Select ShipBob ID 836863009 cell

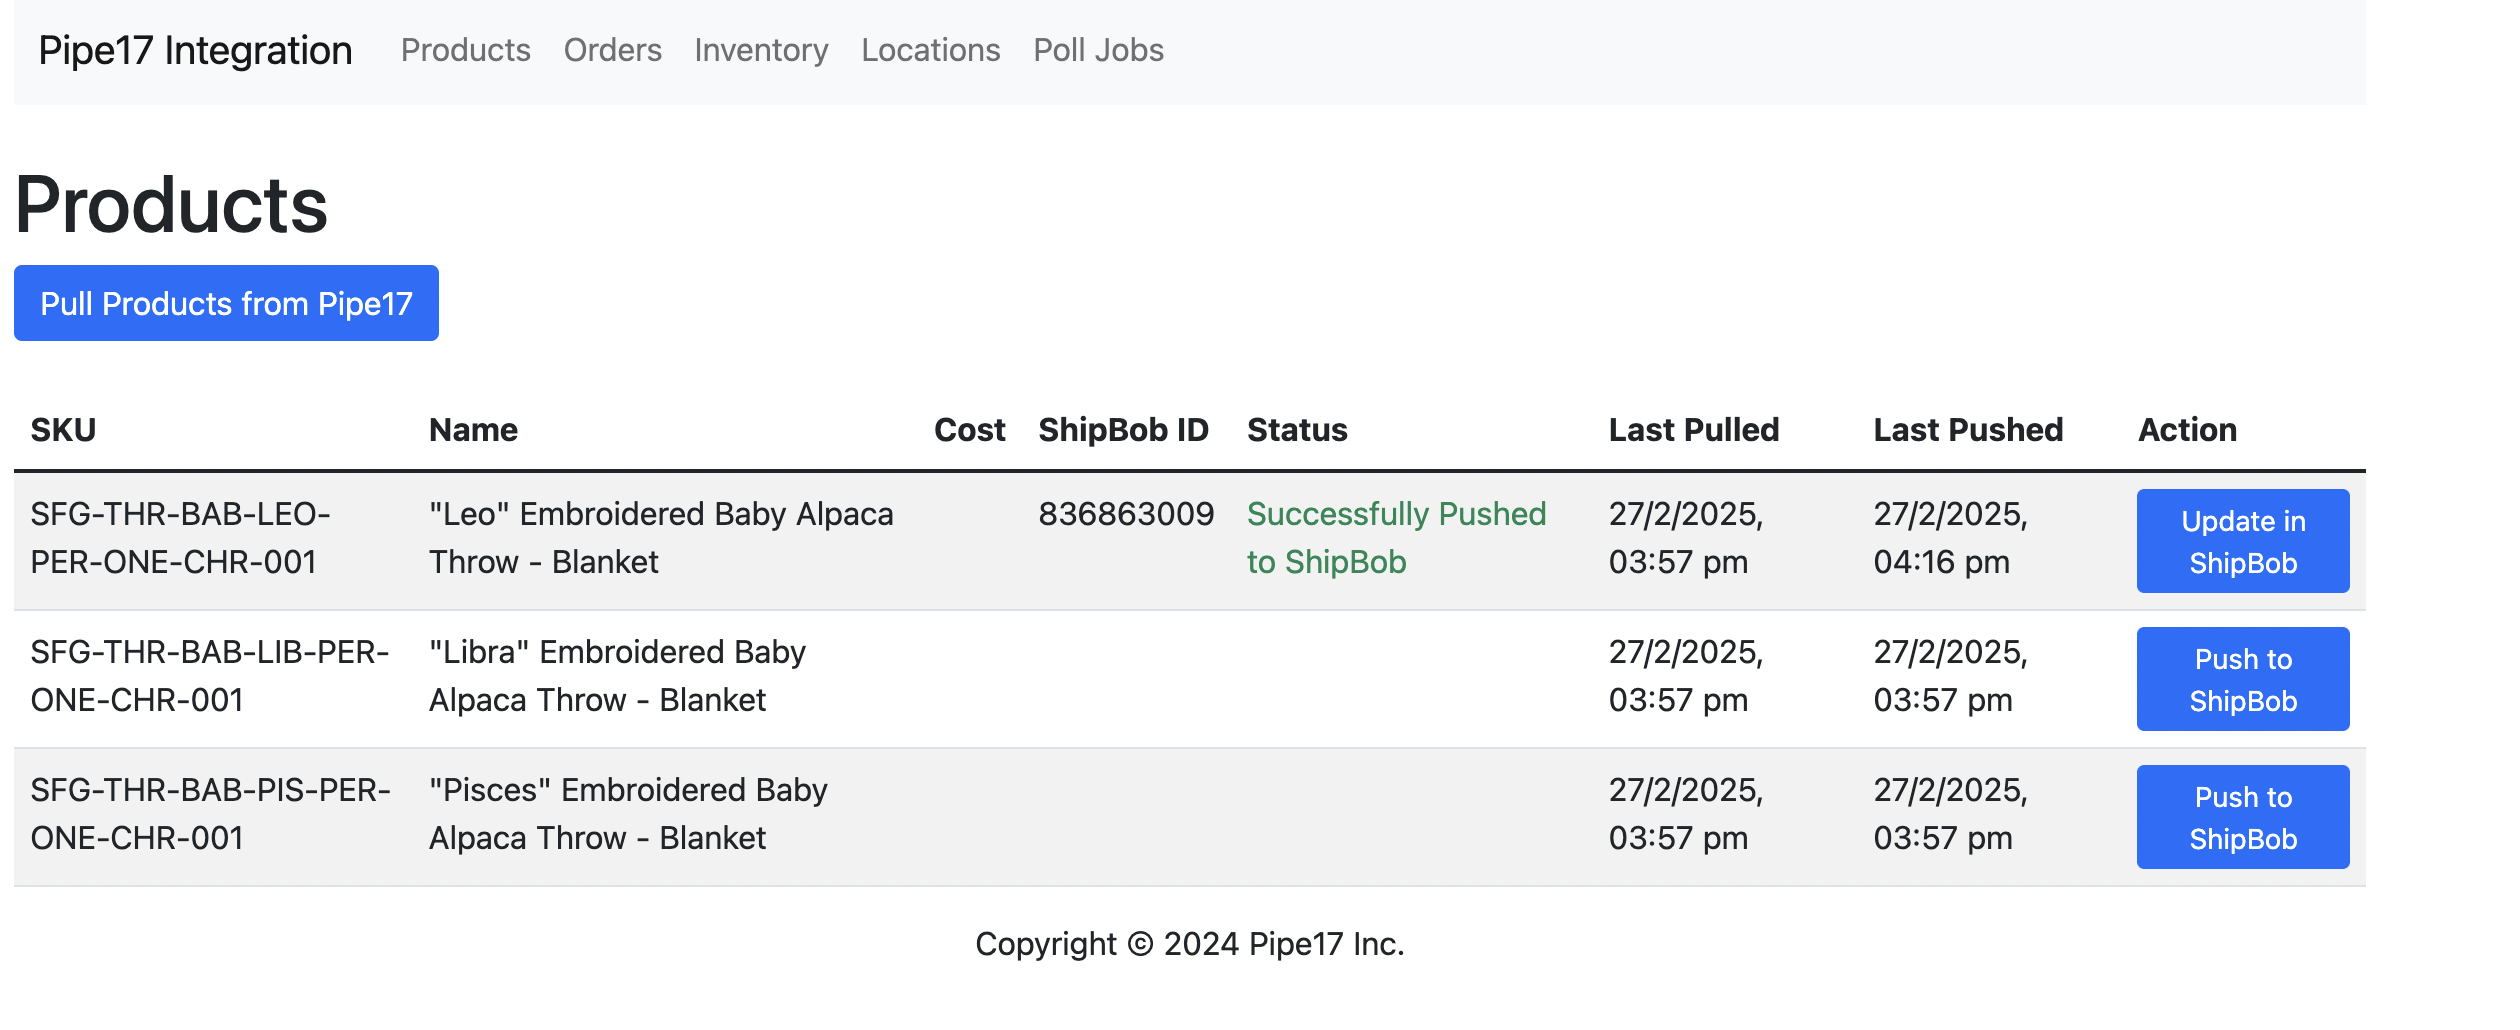1125,514
